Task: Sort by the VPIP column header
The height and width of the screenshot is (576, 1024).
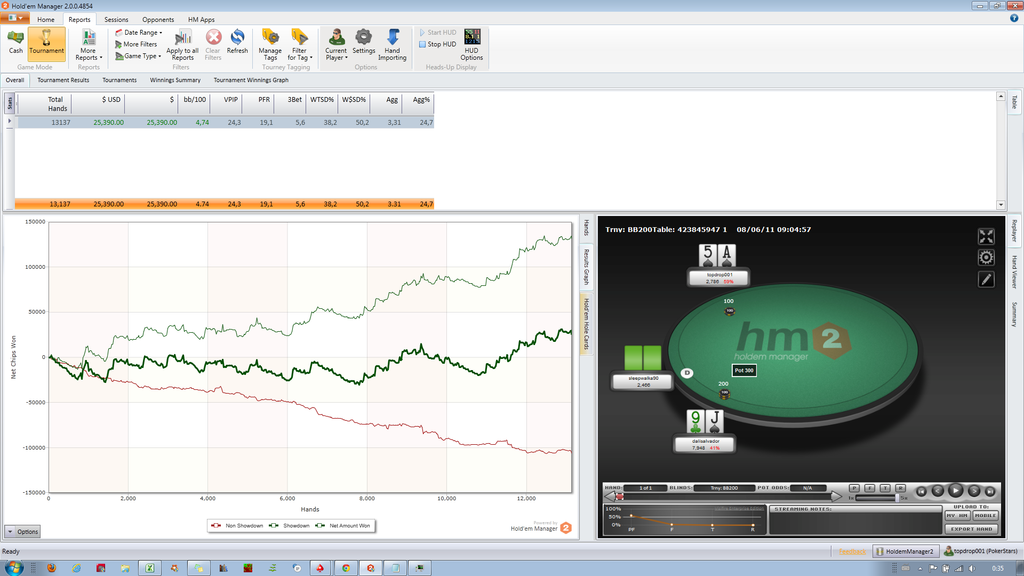Action: click(x=226, y=104)
